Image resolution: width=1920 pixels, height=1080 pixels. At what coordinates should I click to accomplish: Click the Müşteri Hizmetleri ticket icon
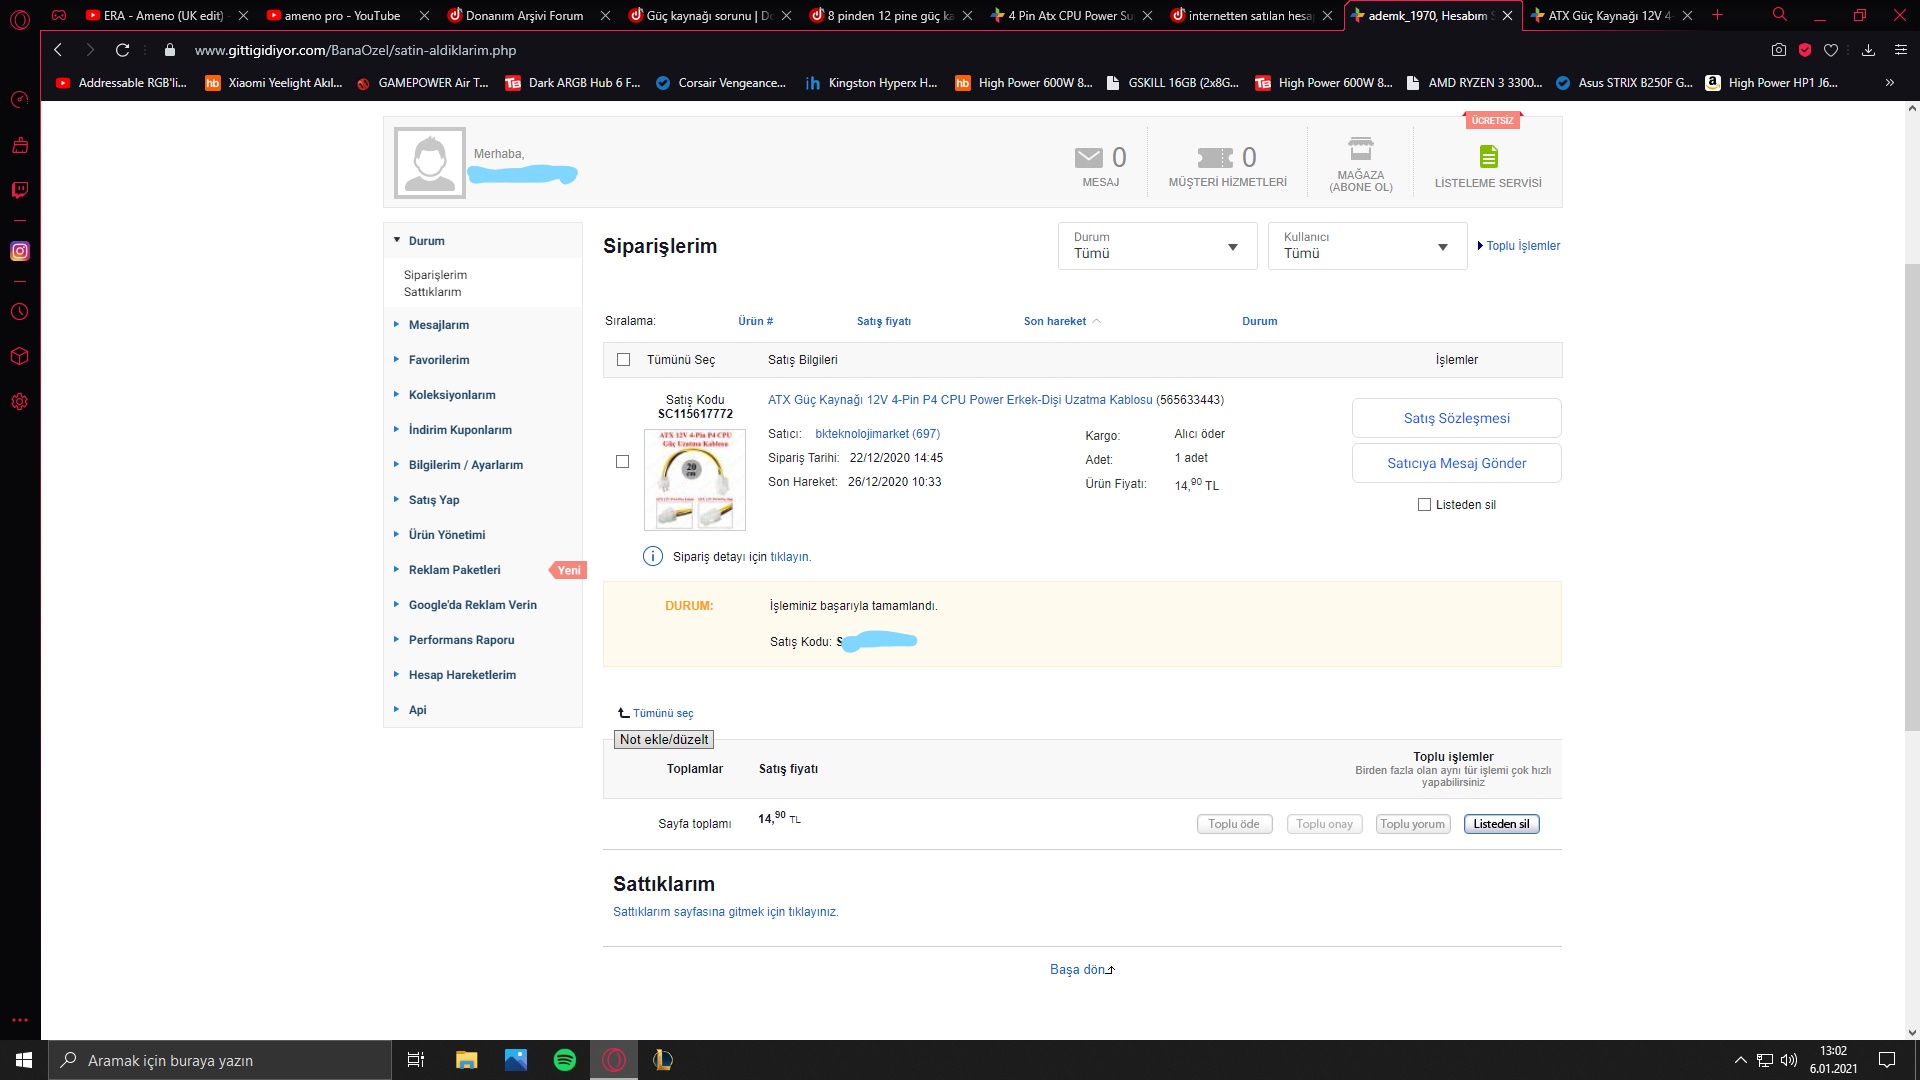pos(1215,158)
